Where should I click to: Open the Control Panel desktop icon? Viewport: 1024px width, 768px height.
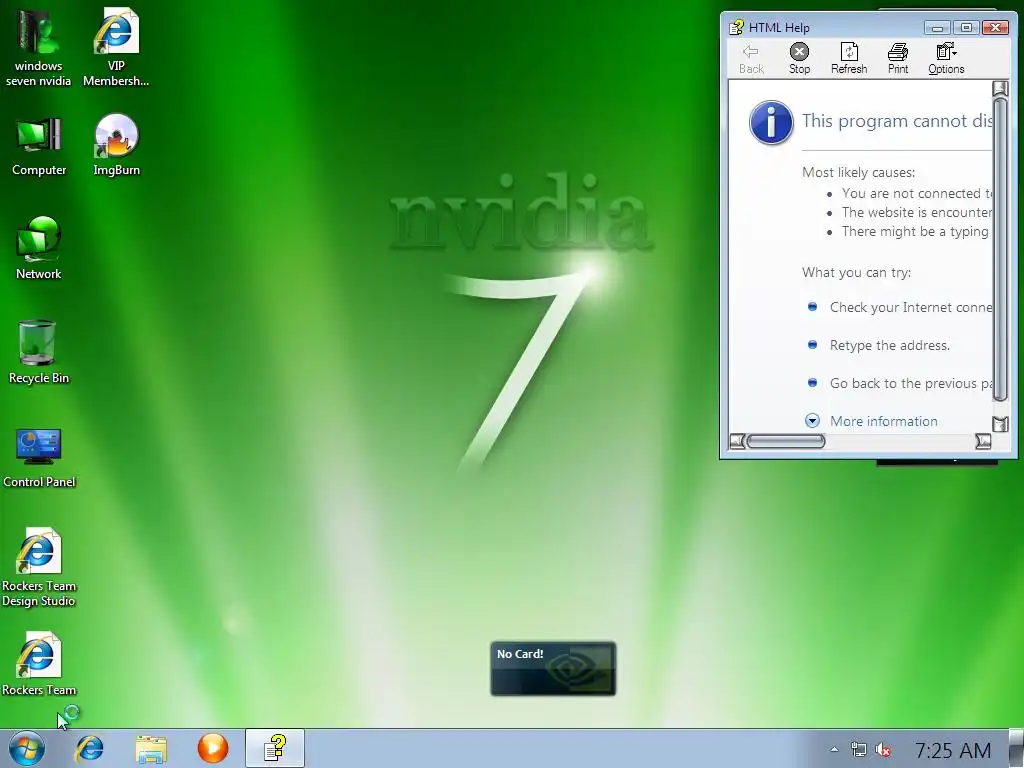[39, 457]
